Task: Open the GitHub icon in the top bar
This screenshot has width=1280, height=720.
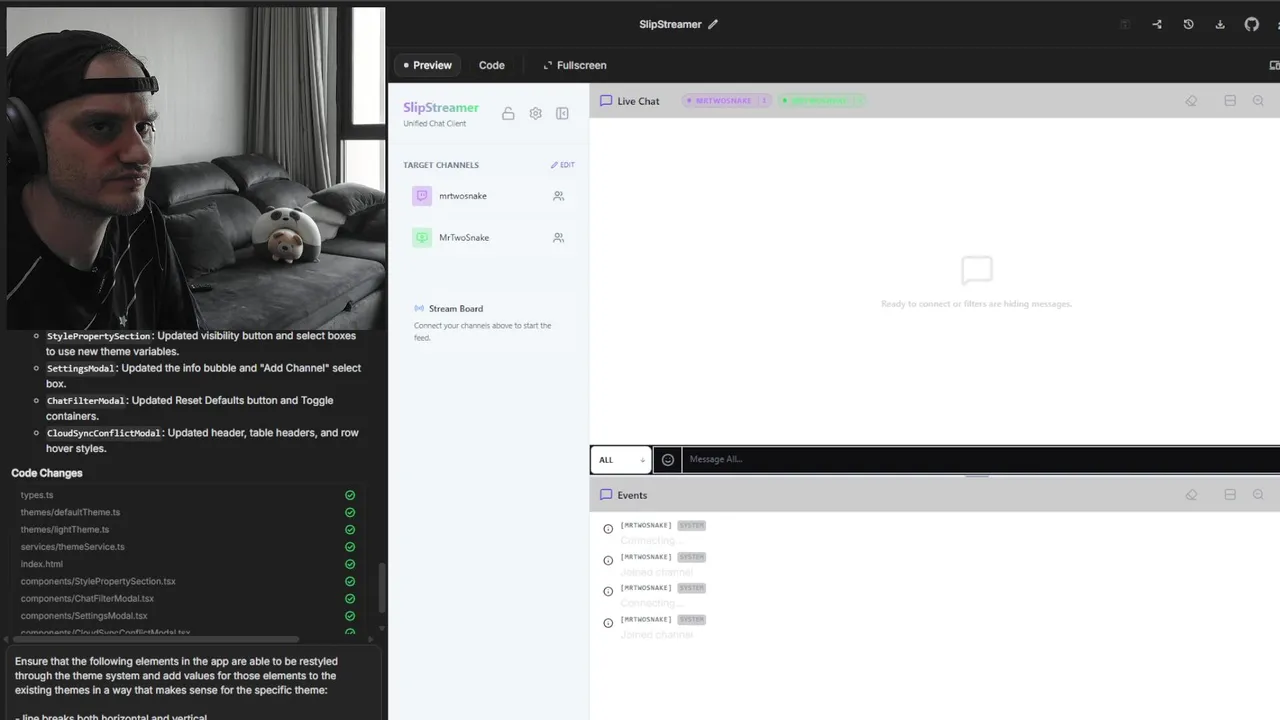Action: pos(1252,24)
